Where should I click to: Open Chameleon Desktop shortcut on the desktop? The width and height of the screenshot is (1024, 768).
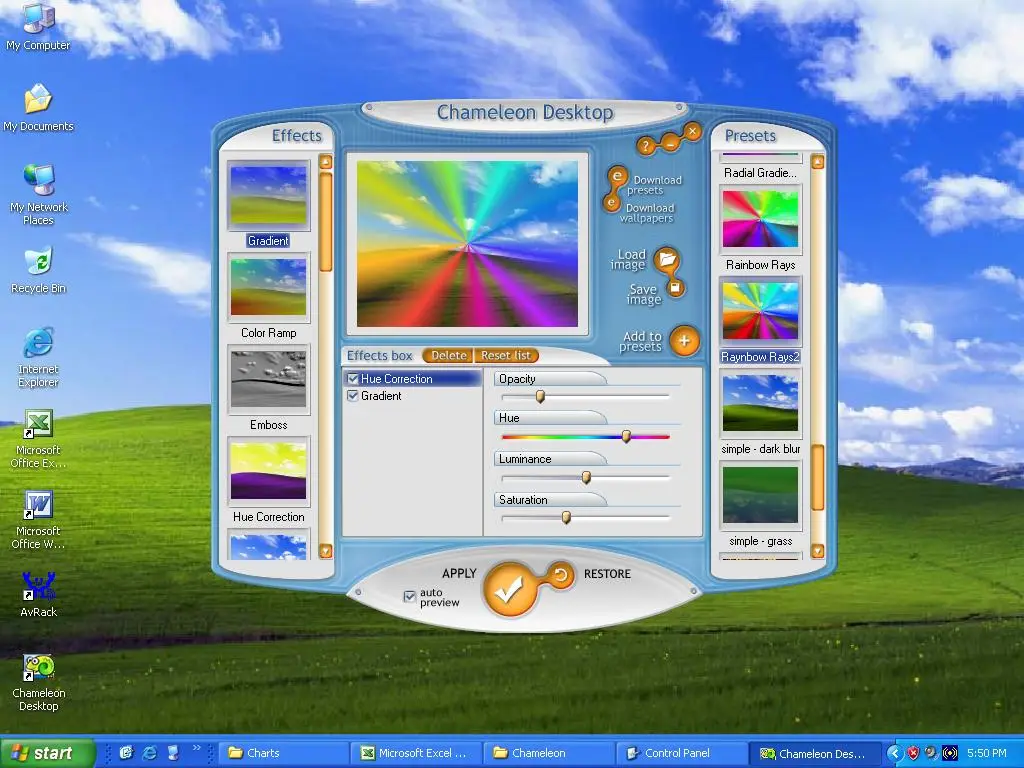(38, 682)
